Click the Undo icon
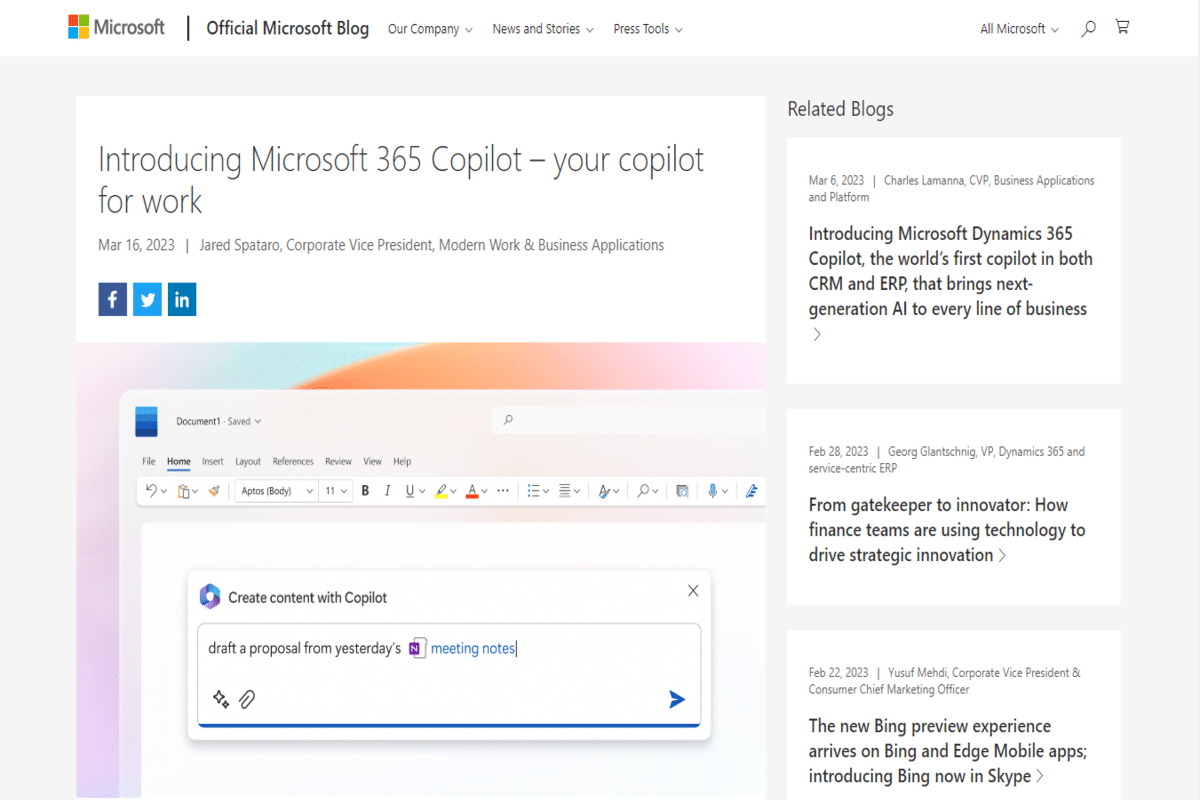This screenshot has width=1200, height=800. tap(150, 490)
